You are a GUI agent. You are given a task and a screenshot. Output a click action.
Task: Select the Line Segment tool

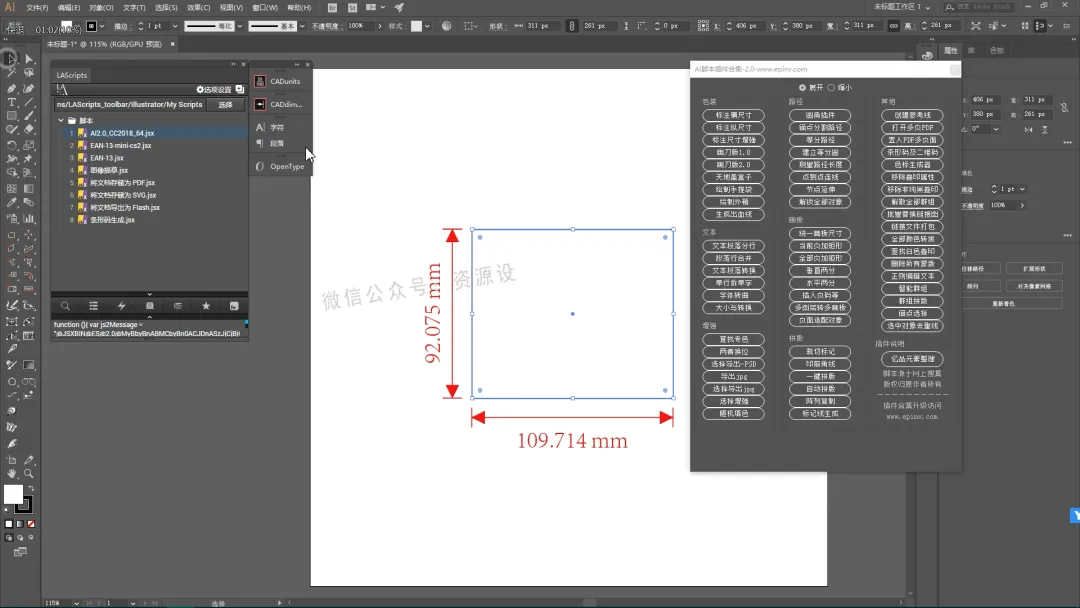click(x=29, y=102)
